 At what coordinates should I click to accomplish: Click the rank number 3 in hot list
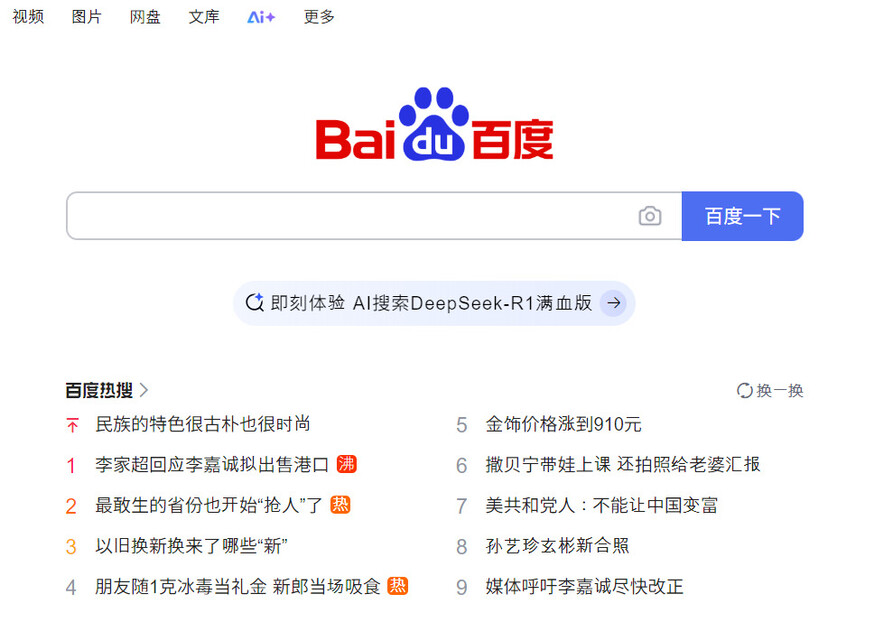71,547
